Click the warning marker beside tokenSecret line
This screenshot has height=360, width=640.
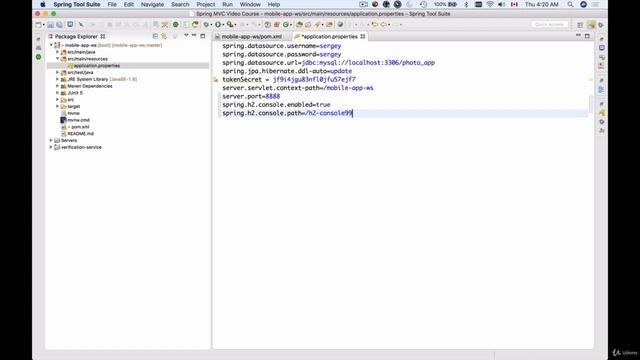click(x=216, y=80)
